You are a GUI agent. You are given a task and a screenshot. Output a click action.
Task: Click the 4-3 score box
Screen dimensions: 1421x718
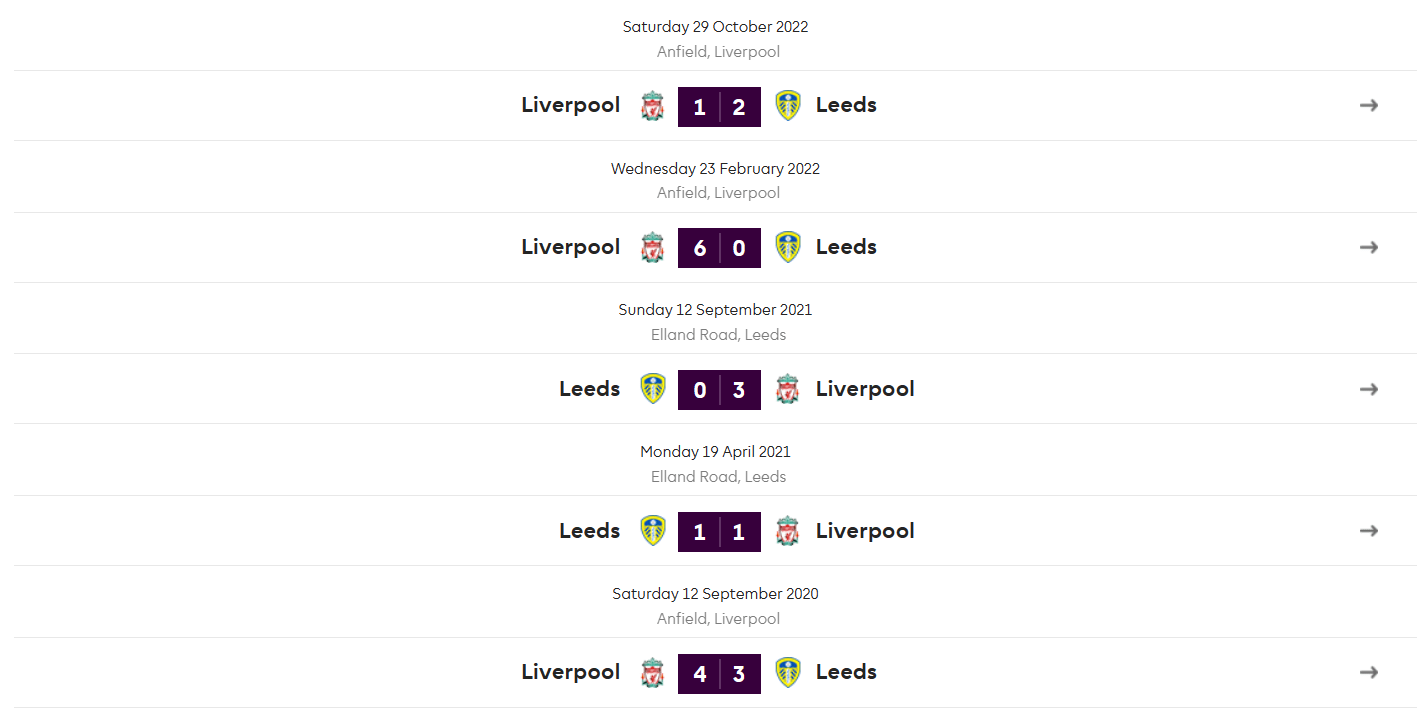click(x=719, y=674)
